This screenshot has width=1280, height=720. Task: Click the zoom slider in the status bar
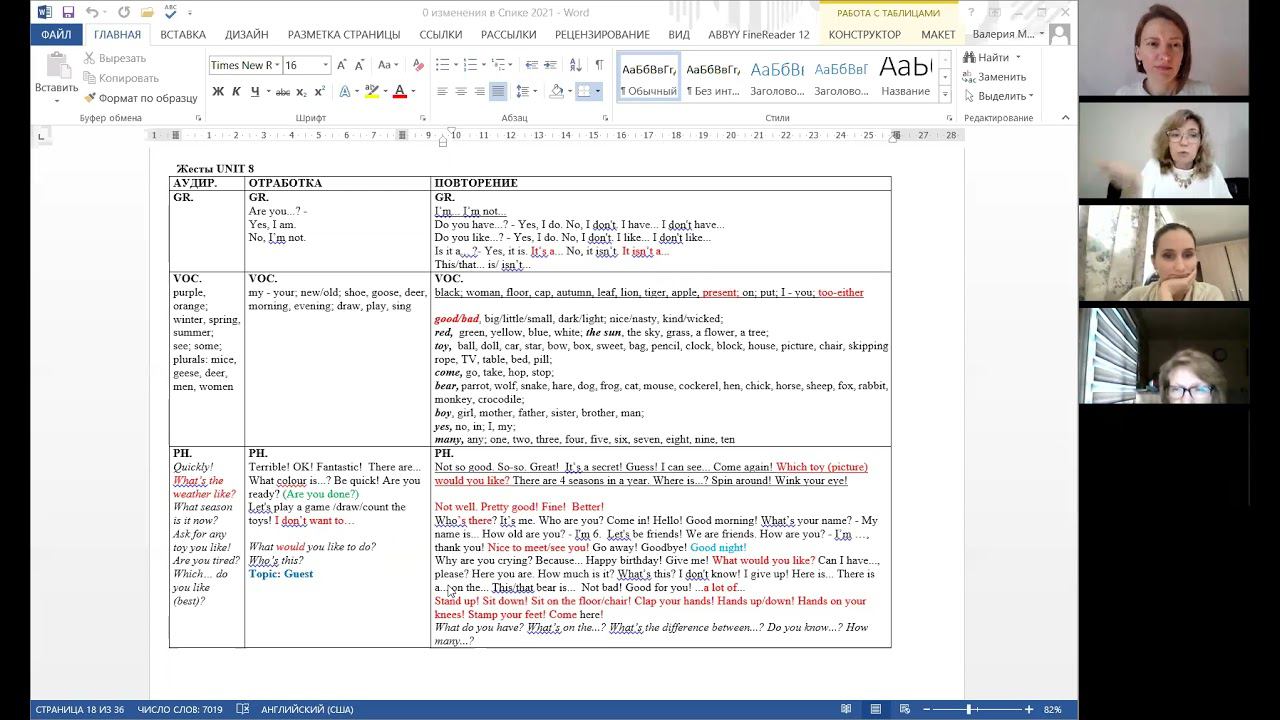click(x=968, y=709)
